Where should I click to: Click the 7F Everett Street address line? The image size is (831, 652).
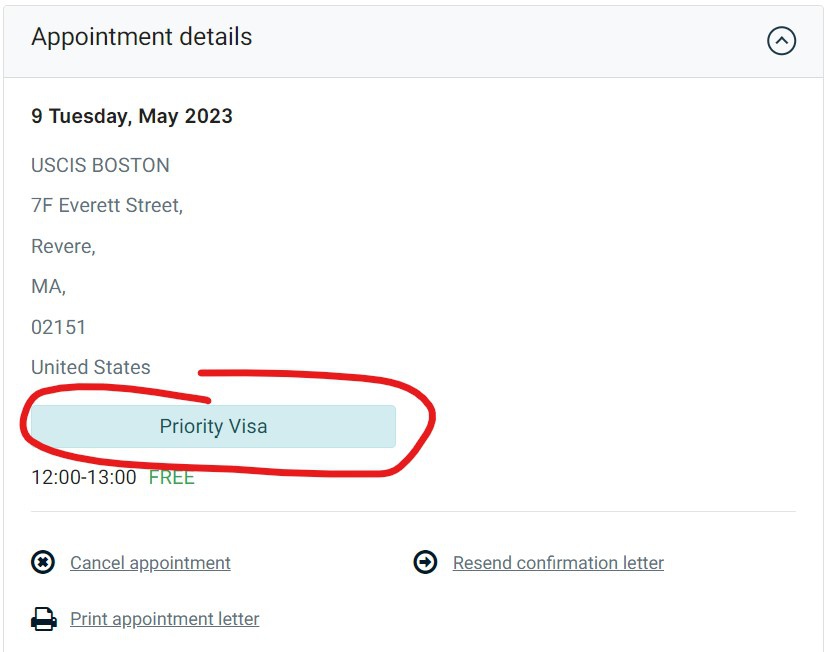(107, 206)
